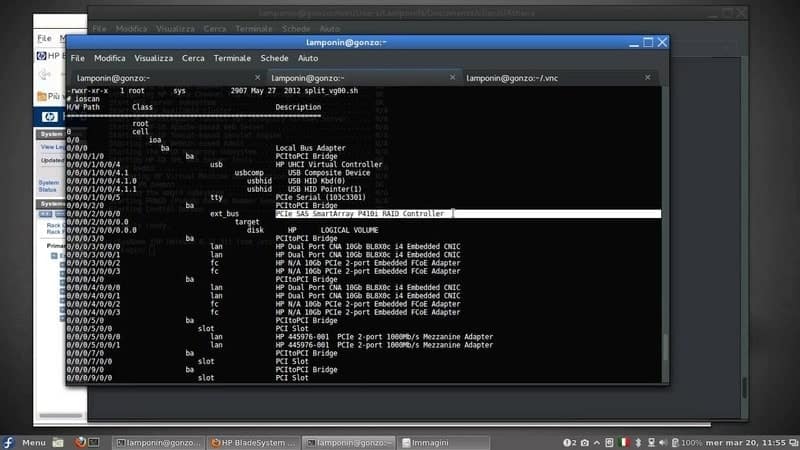Click the 'Local Bus Adapter' text

[x=310, y=148]
